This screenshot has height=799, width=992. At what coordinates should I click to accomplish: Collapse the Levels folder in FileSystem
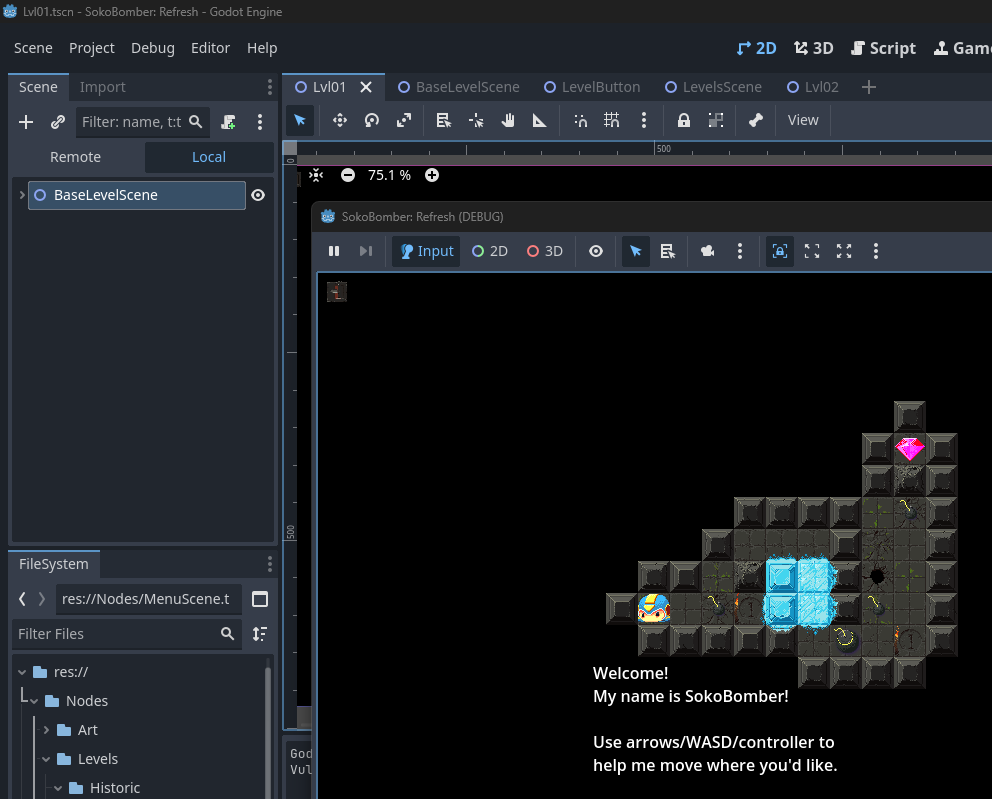(46, 759)
